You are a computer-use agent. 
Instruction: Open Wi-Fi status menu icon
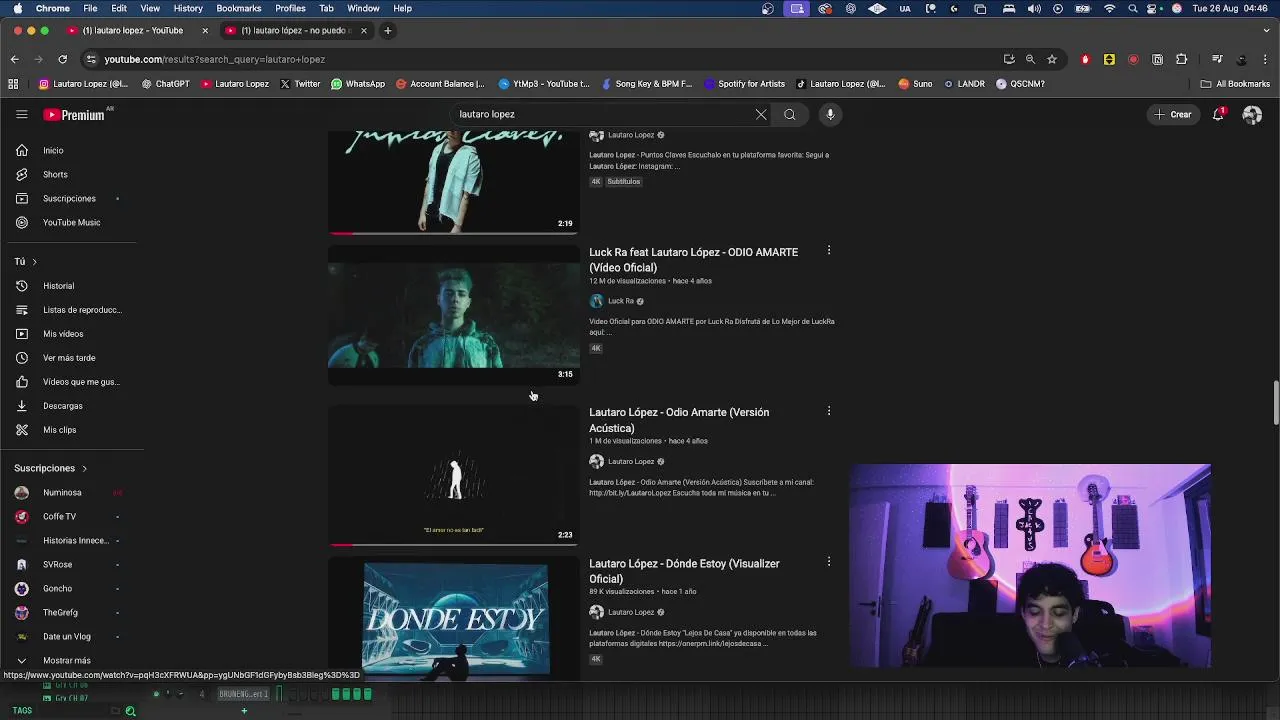point(1109,8)
